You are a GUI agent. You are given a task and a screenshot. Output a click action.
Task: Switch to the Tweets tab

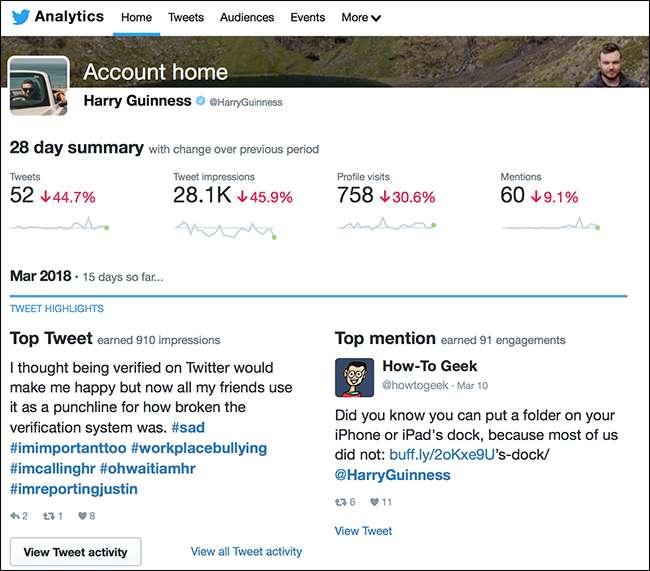click(x=186, y=17)
